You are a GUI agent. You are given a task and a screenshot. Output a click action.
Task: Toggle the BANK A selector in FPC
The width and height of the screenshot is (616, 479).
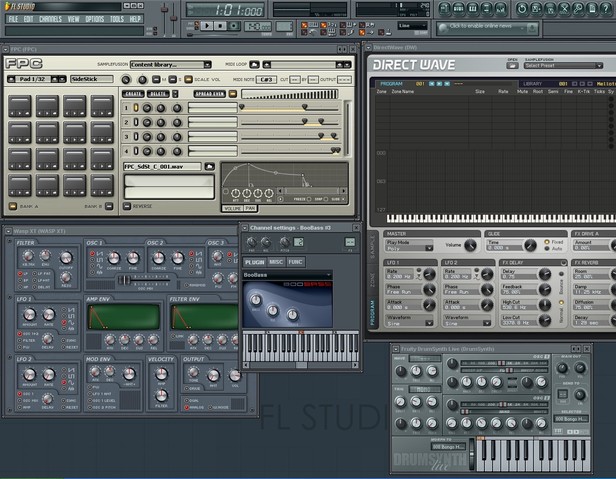point(13,206)
